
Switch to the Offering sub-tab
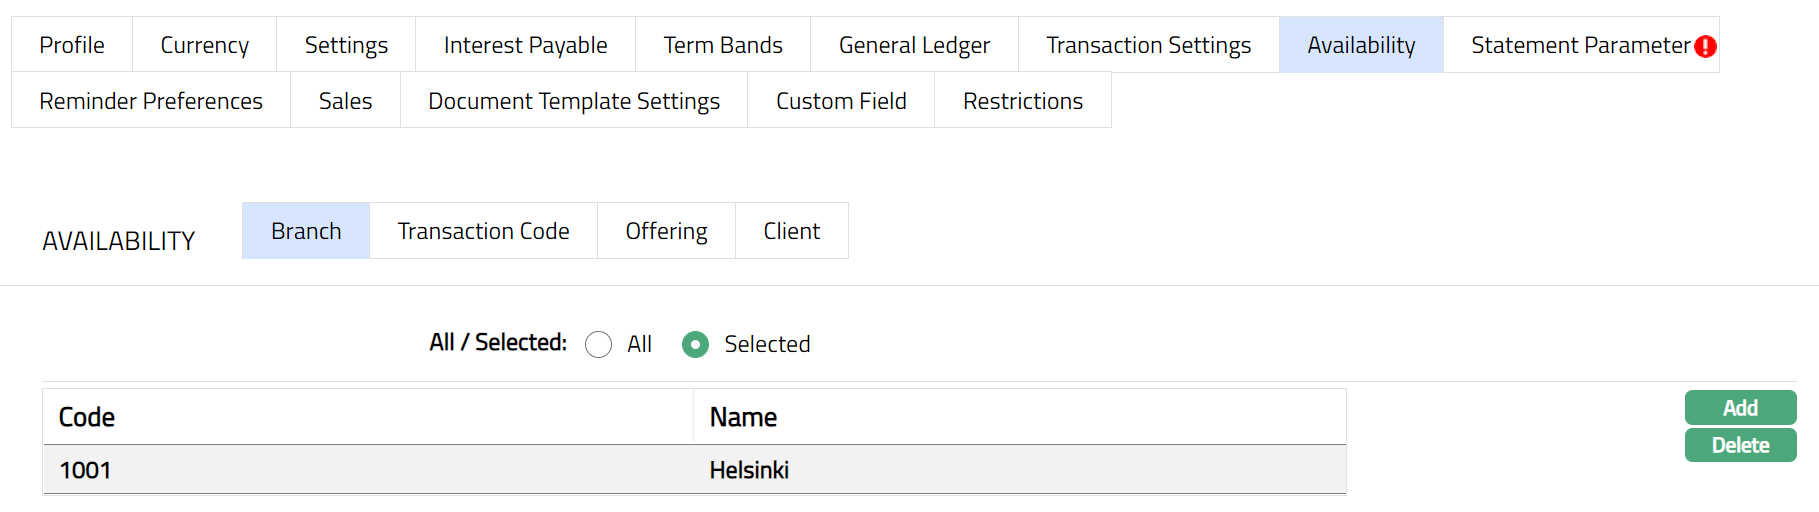click(x=666, y=231)
